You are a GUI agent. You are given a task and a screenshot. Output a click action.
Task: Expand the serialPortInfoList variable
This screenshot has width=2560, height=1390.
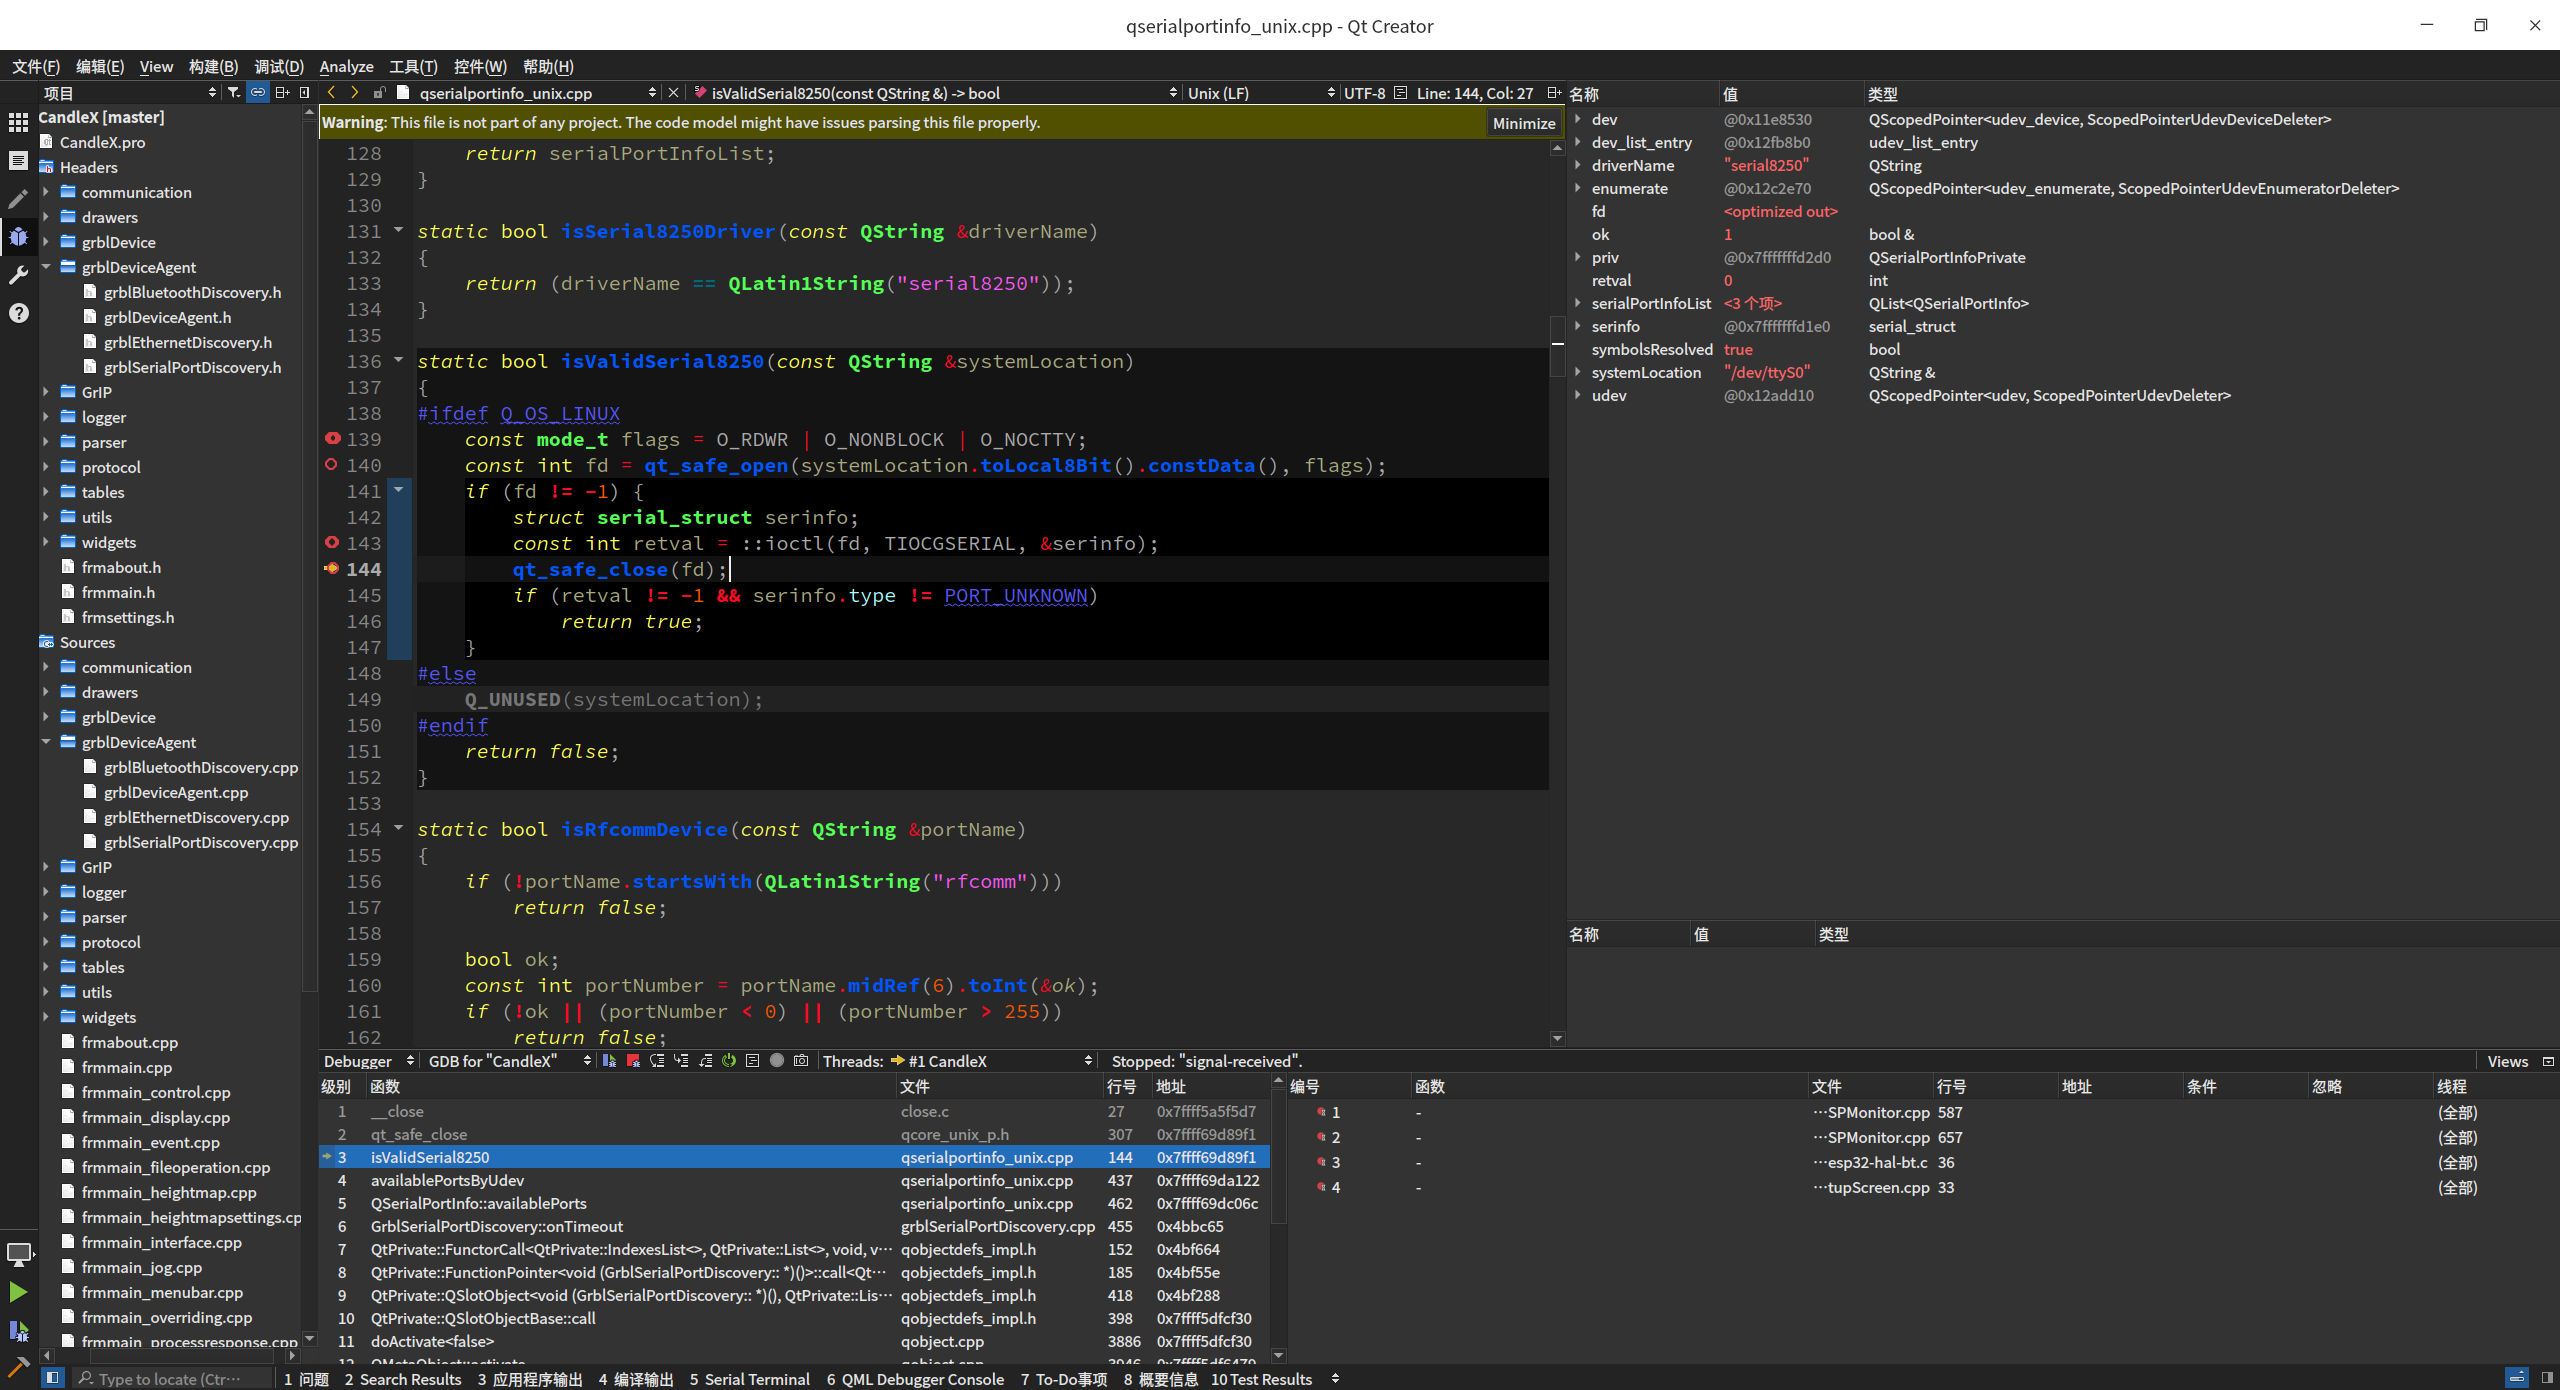pos(1578,303)
